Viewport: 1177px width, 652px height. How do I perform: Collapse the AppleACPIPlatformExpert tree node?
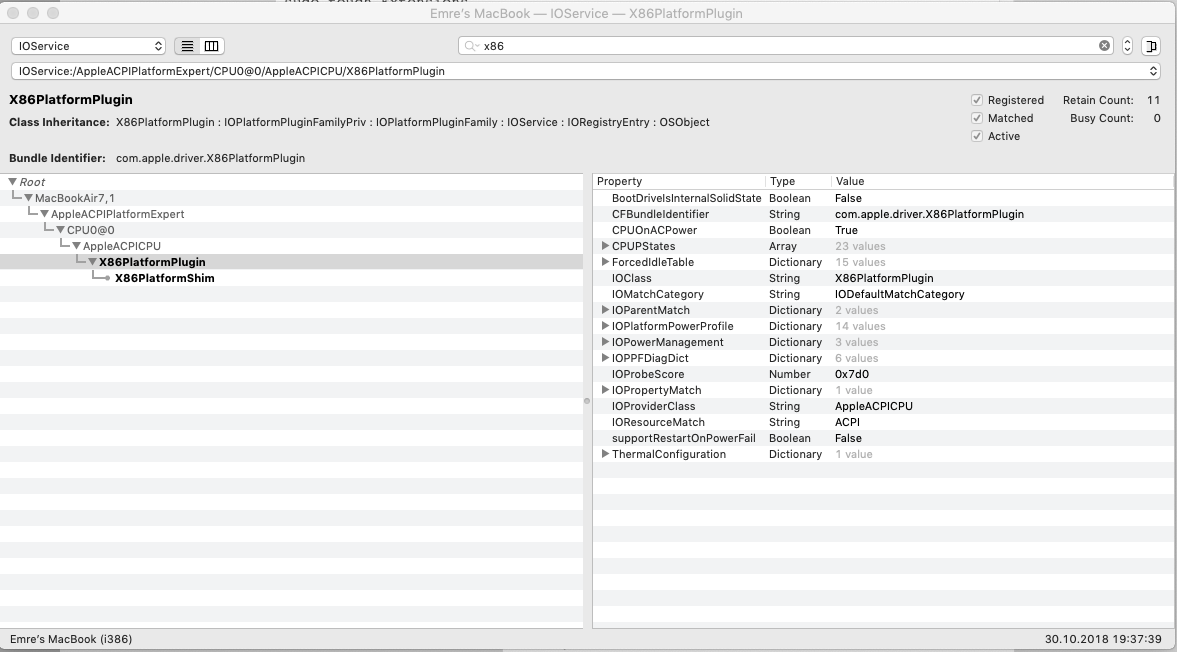45,214
